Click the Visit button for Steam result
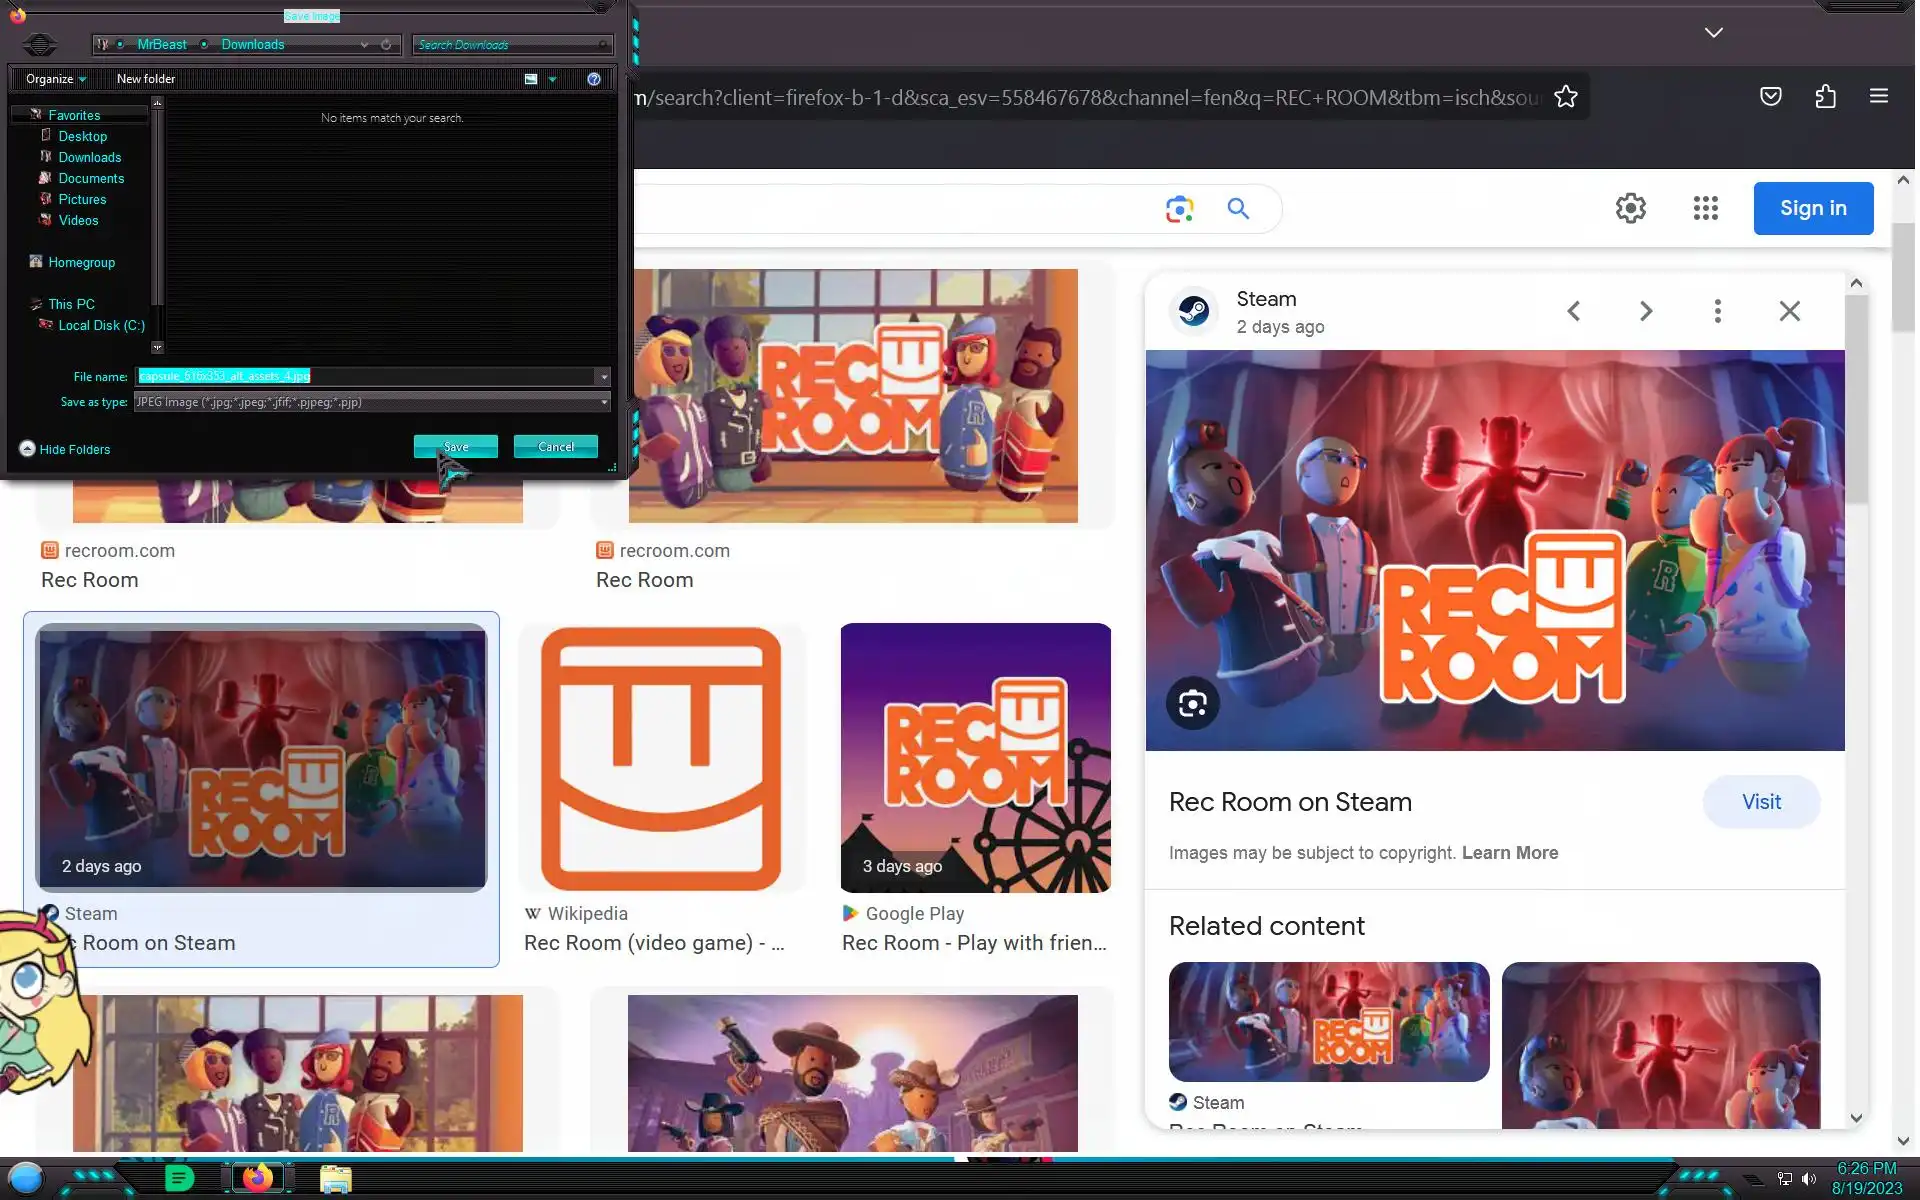The image size is (1920, 1200). click(x=1760, y=802)
